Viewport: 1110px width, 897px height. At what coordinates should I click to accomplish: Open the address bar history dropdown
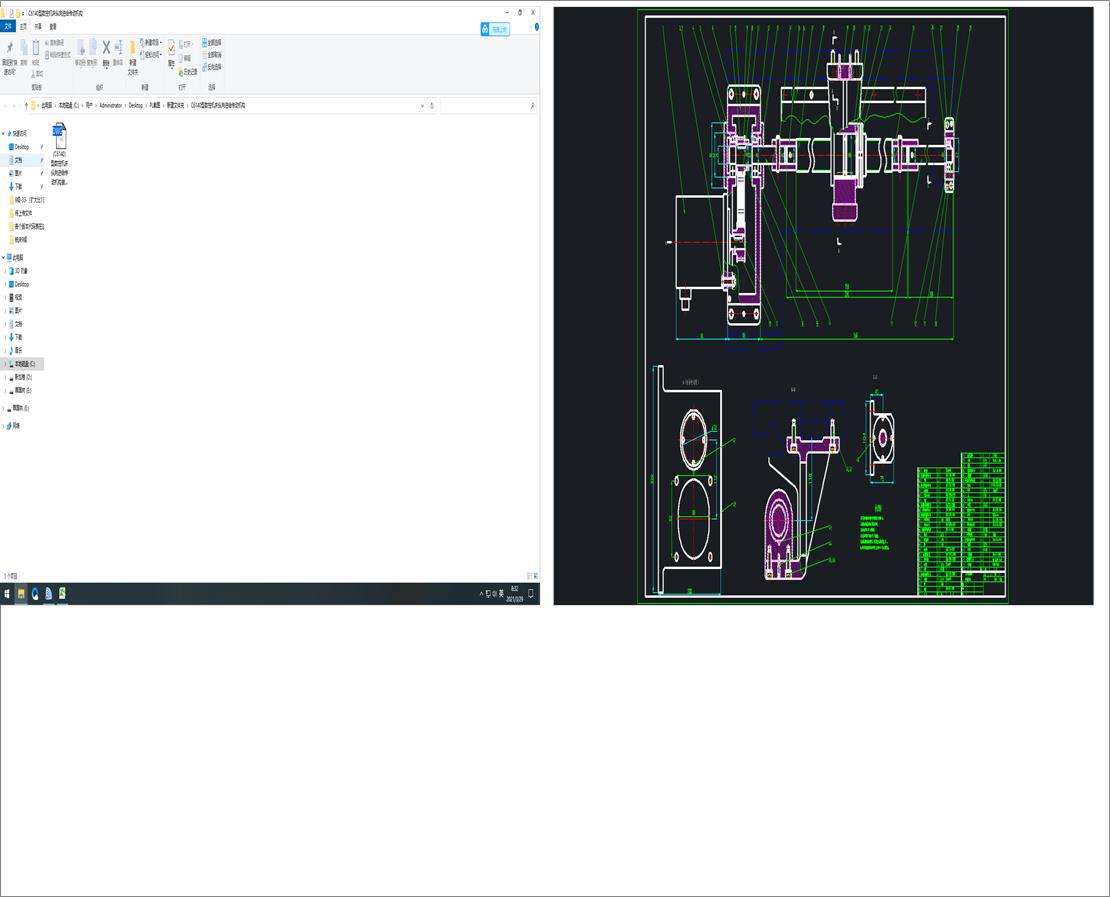click(x=423, y=105)
